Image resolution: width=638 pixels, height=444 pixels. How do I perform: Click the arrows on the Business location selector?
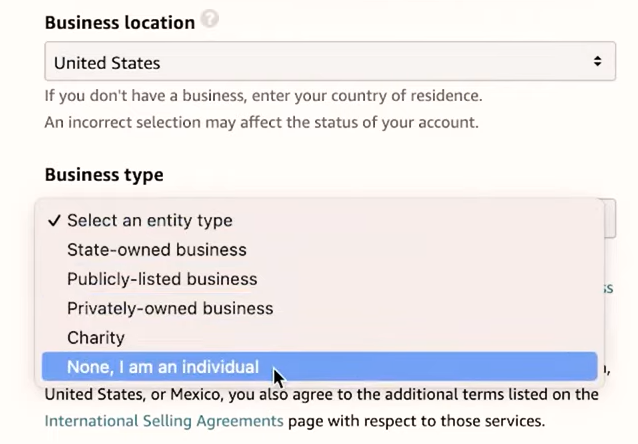coord(597,62)
